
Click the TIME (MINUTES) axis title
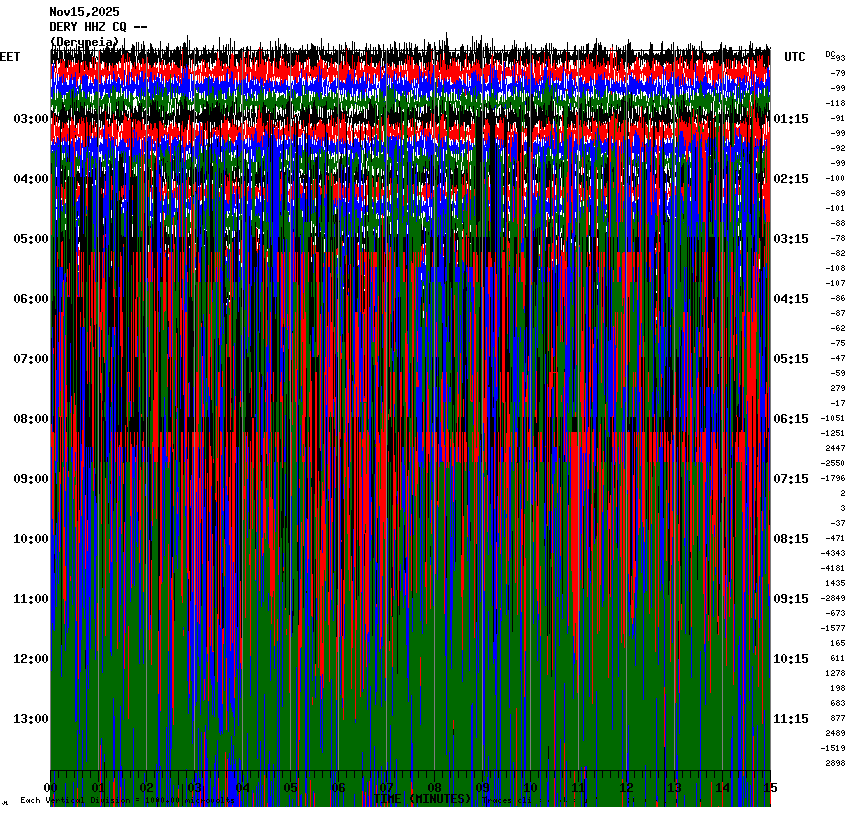coord(422,799)
